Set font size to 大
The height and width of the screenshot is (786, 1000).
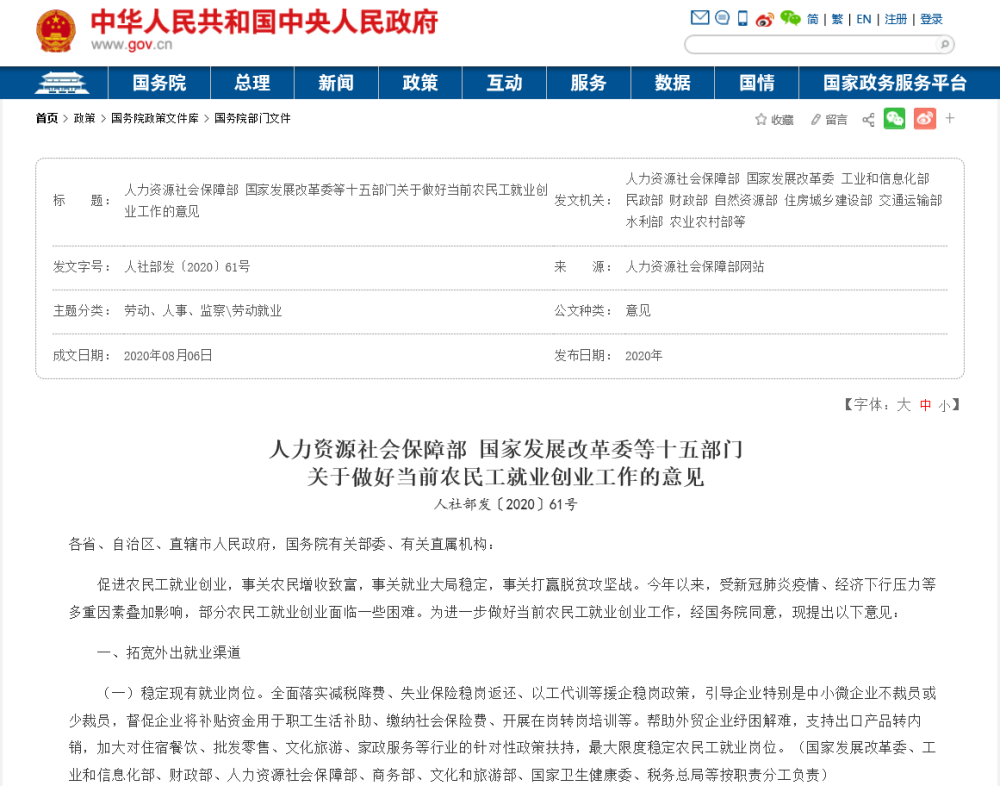pos(904,404)
